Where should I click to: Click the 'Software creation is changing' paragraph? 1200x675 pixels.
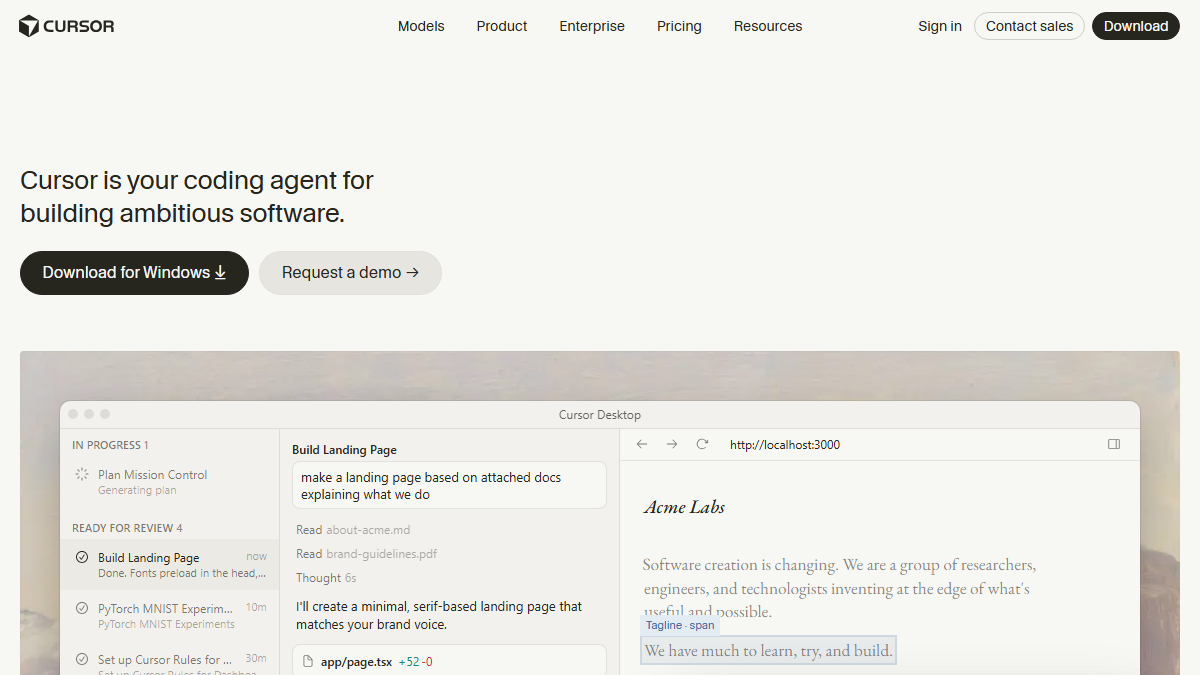pos(840,588)
